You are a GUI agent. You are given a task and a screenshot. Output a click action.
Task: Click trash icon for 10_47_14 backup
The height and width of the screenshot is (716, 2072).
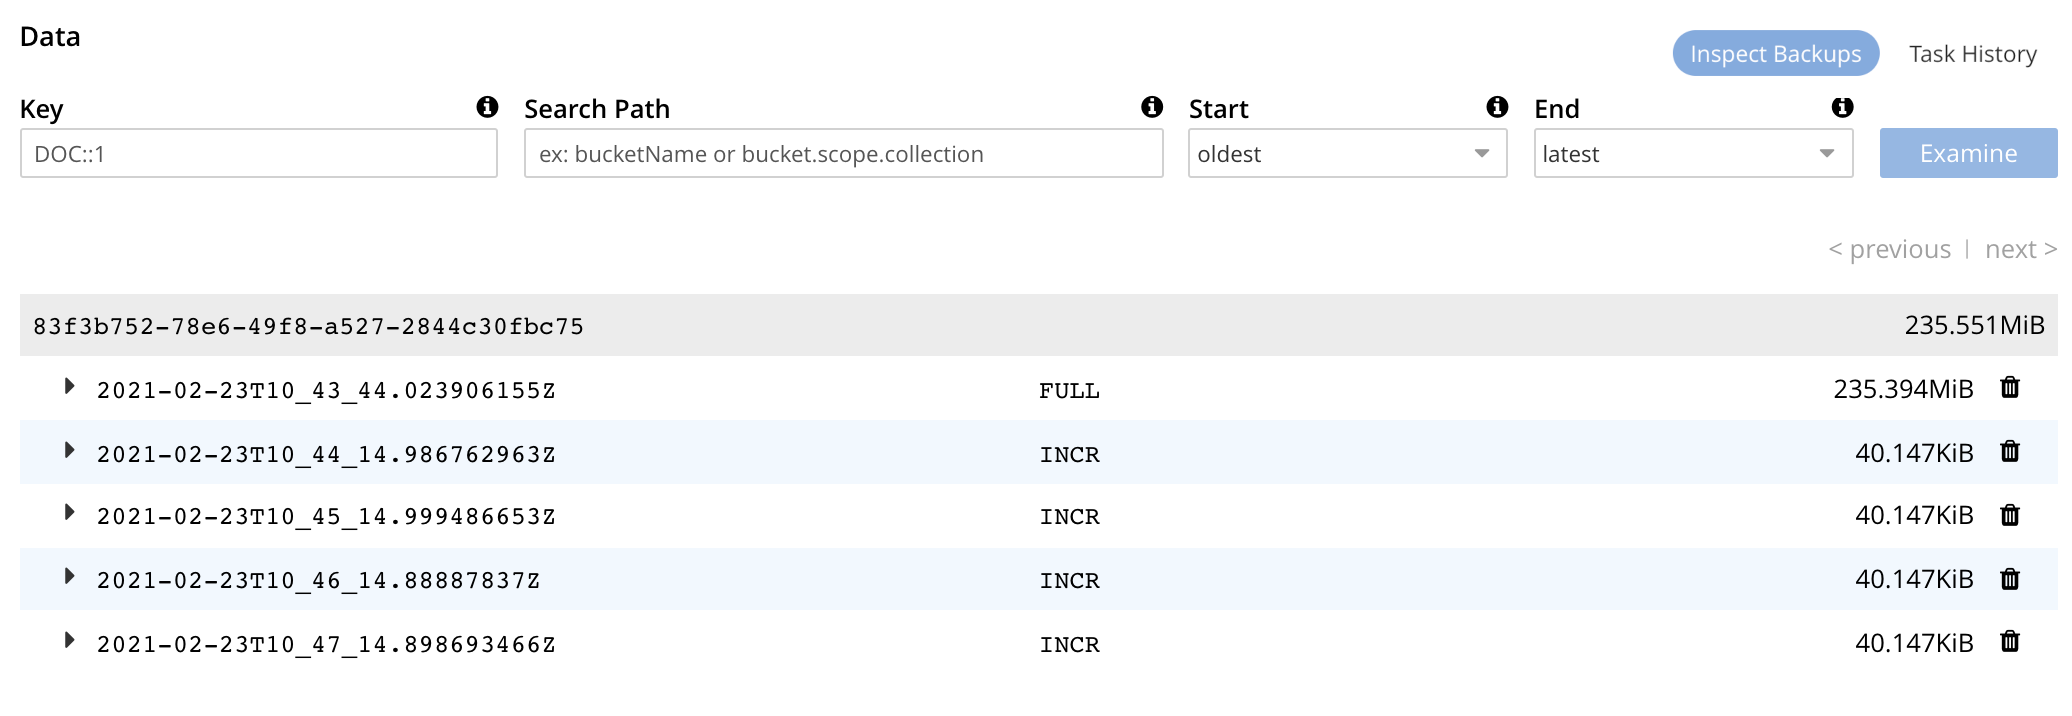(x=2009, y=642)
